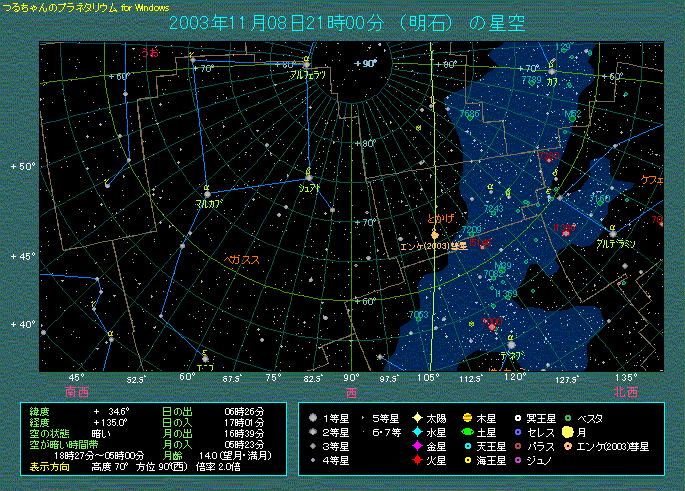This screenshot has height=491, width=685.
Task: Click the 1等星 magnitude legend icon
Action: coord(314,417)
